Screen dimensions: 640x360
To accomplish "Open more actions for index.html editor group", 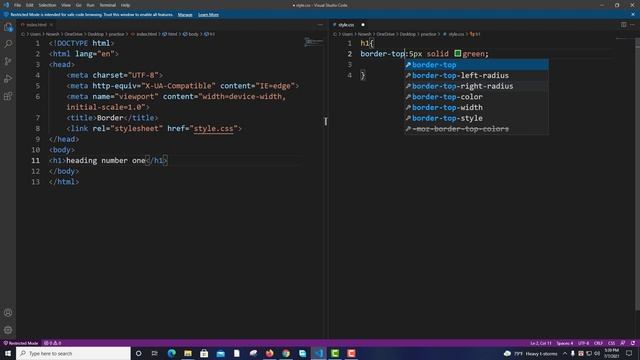I will [x=320, y=25].
